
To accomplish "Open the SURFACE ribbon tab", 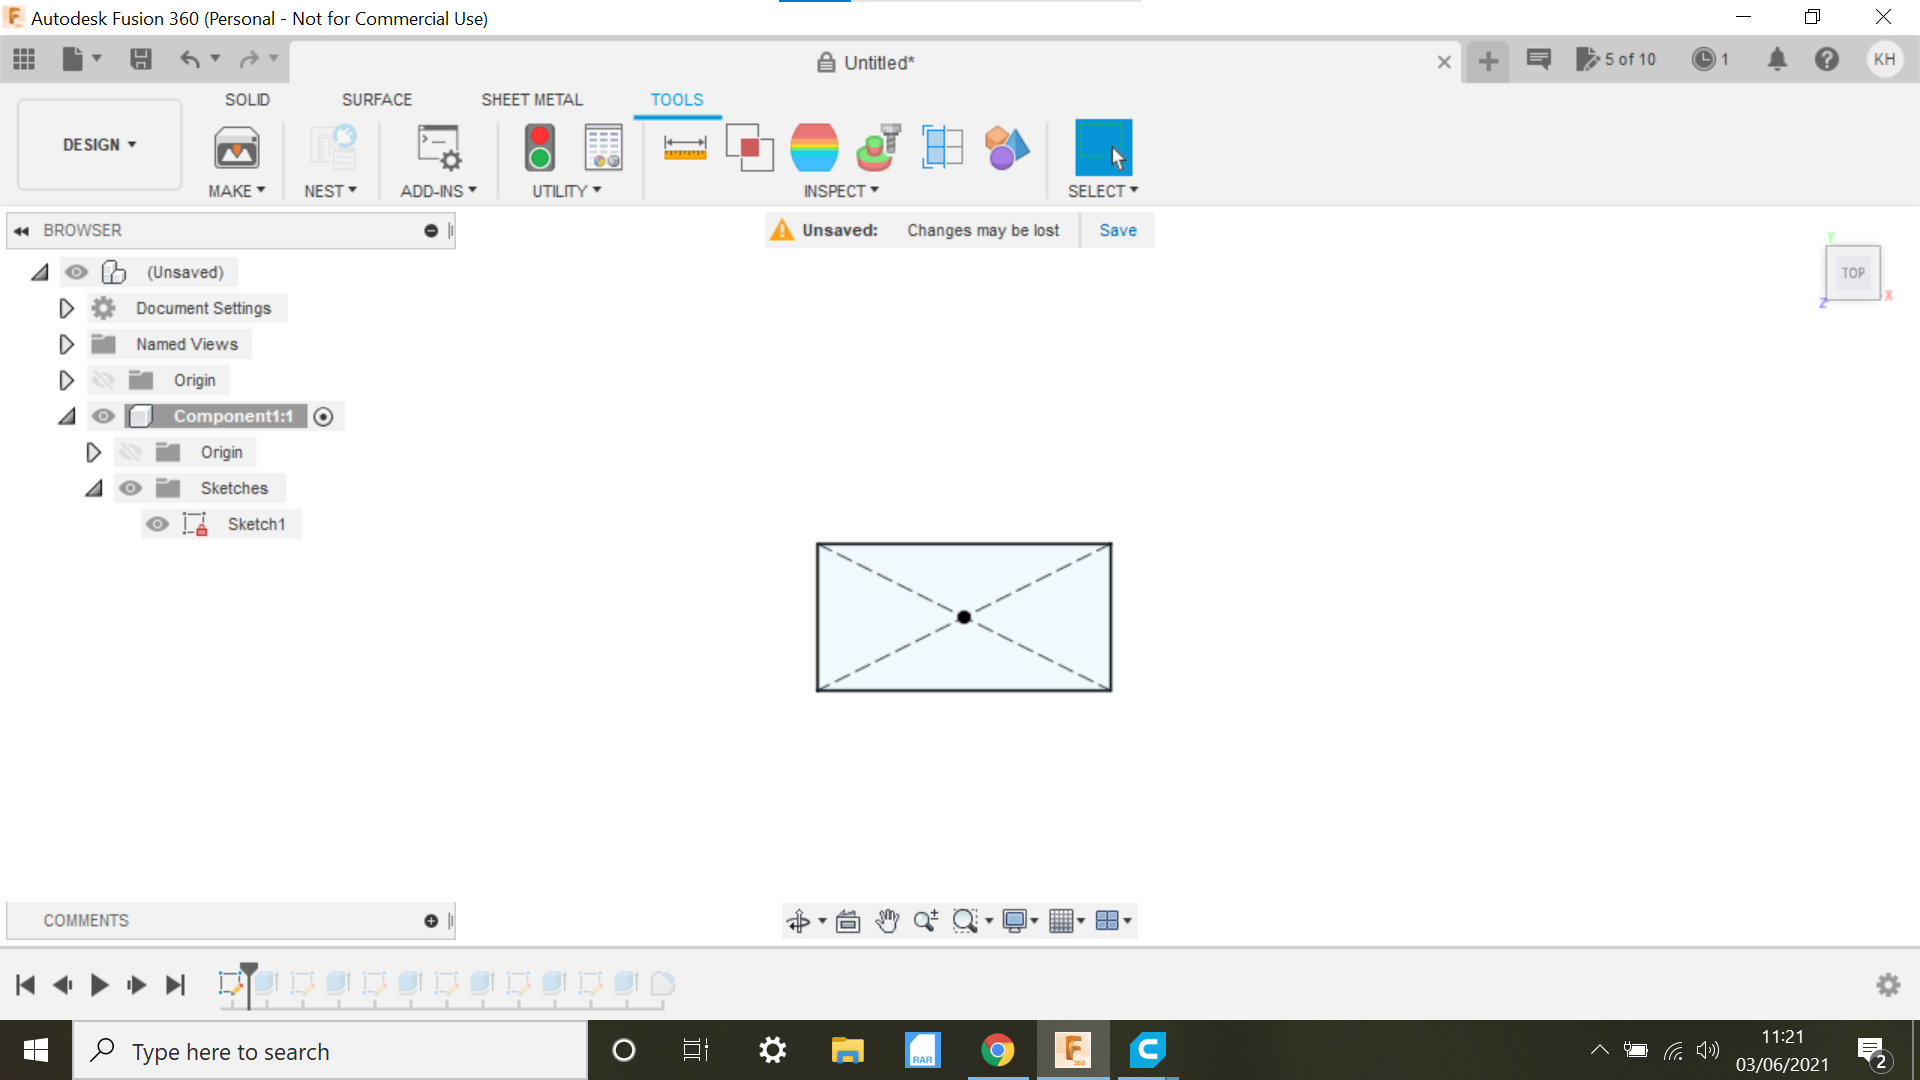I will [x=377, y=99].
